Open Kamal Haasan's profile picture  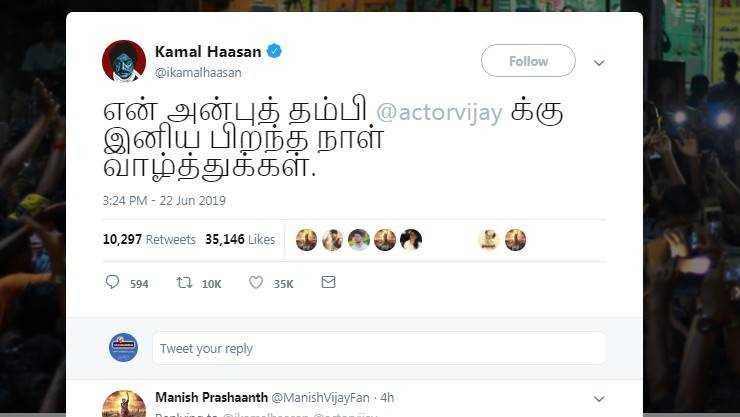tap(124, 61)
